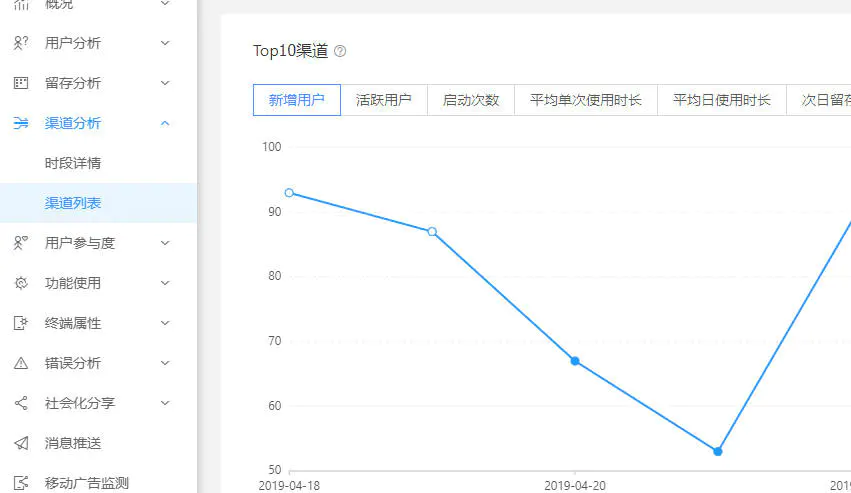Click the 终端属性 menu label
Viewport: 851px width, 493px height.
(73, 323)
